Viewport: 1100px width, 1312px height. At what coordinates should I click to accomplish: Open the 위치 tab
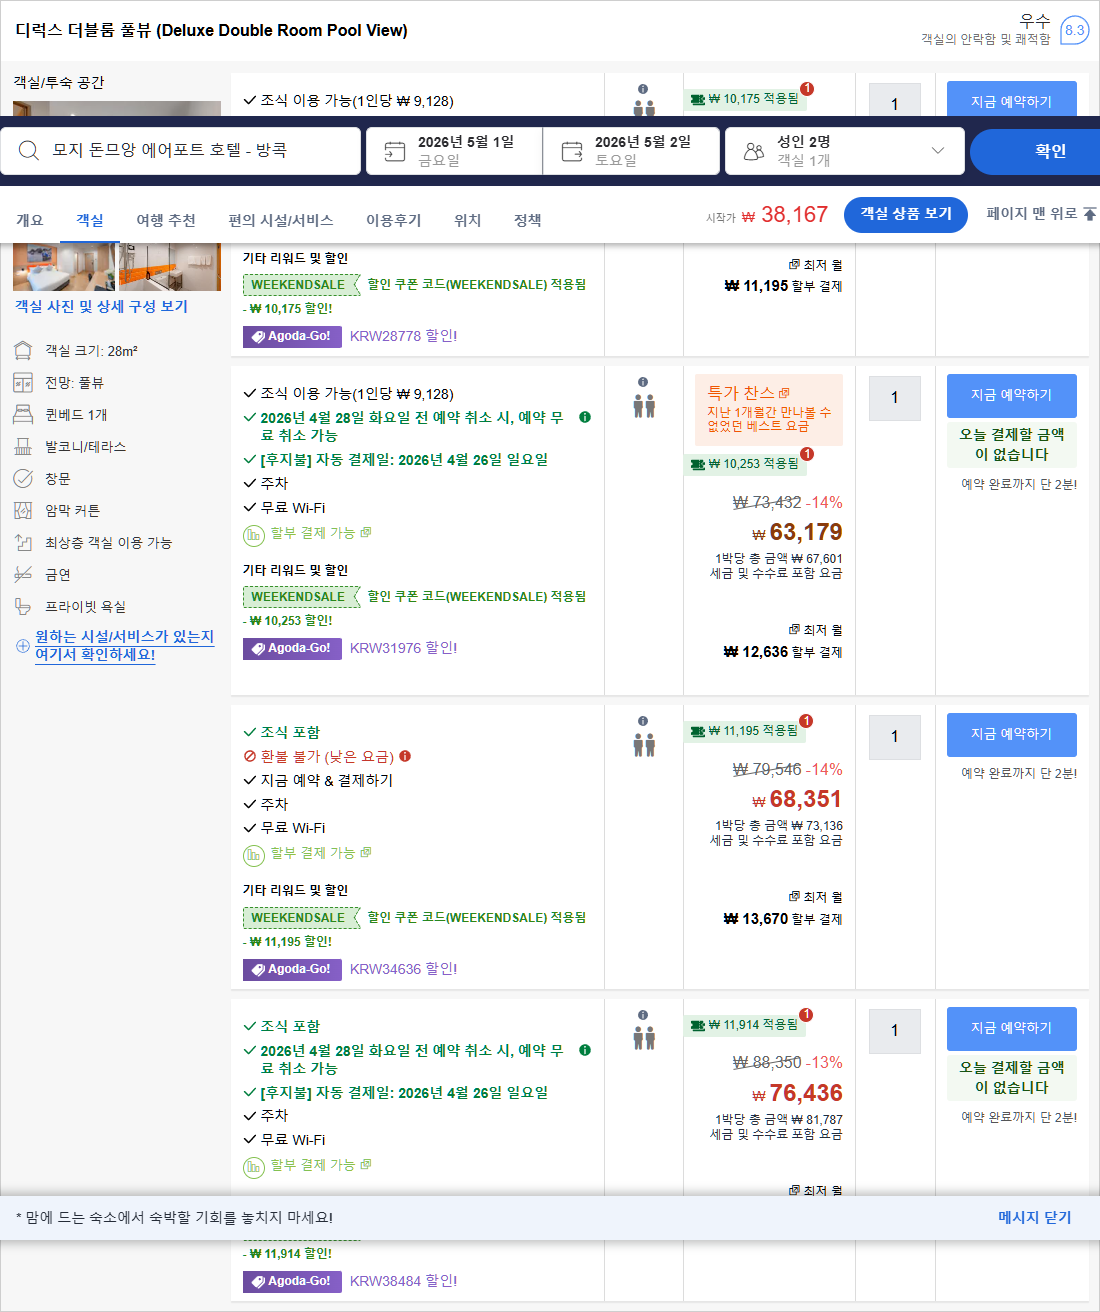(x=468, y=220)
